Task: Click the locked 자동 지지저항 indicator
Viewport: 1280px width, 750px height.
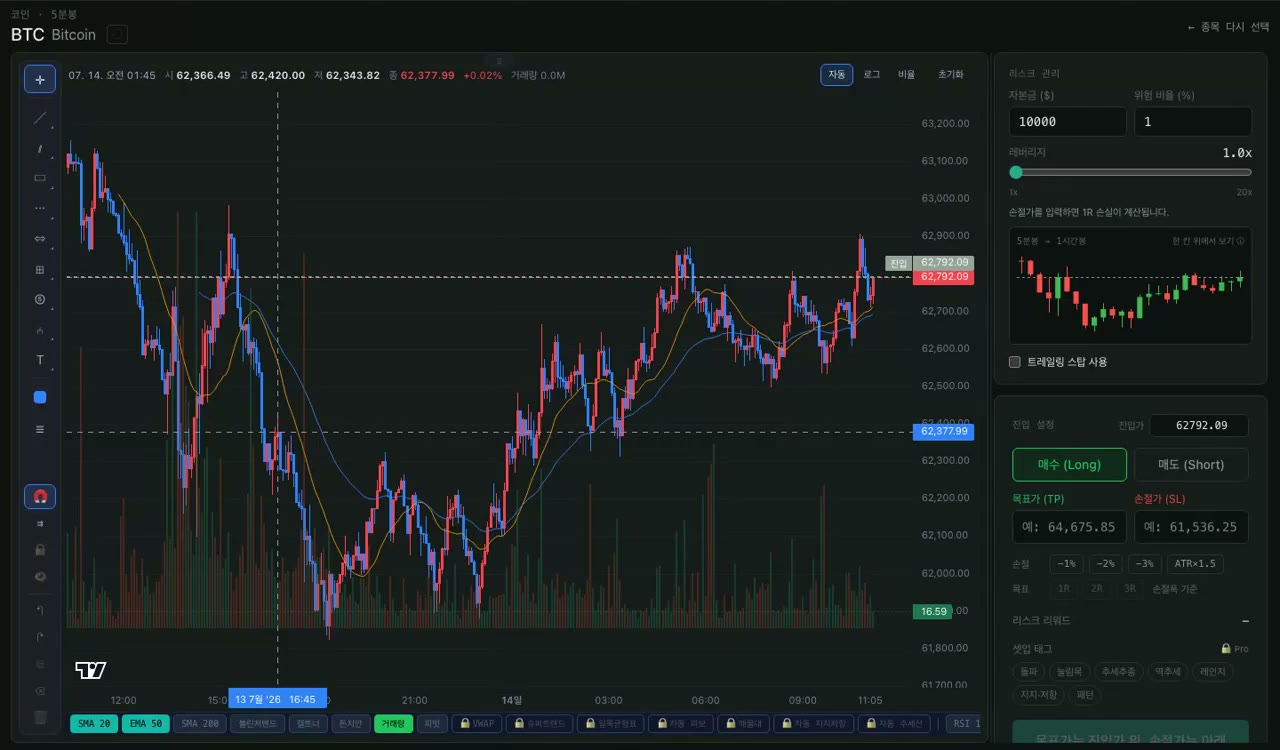Action: coord(815,723)
